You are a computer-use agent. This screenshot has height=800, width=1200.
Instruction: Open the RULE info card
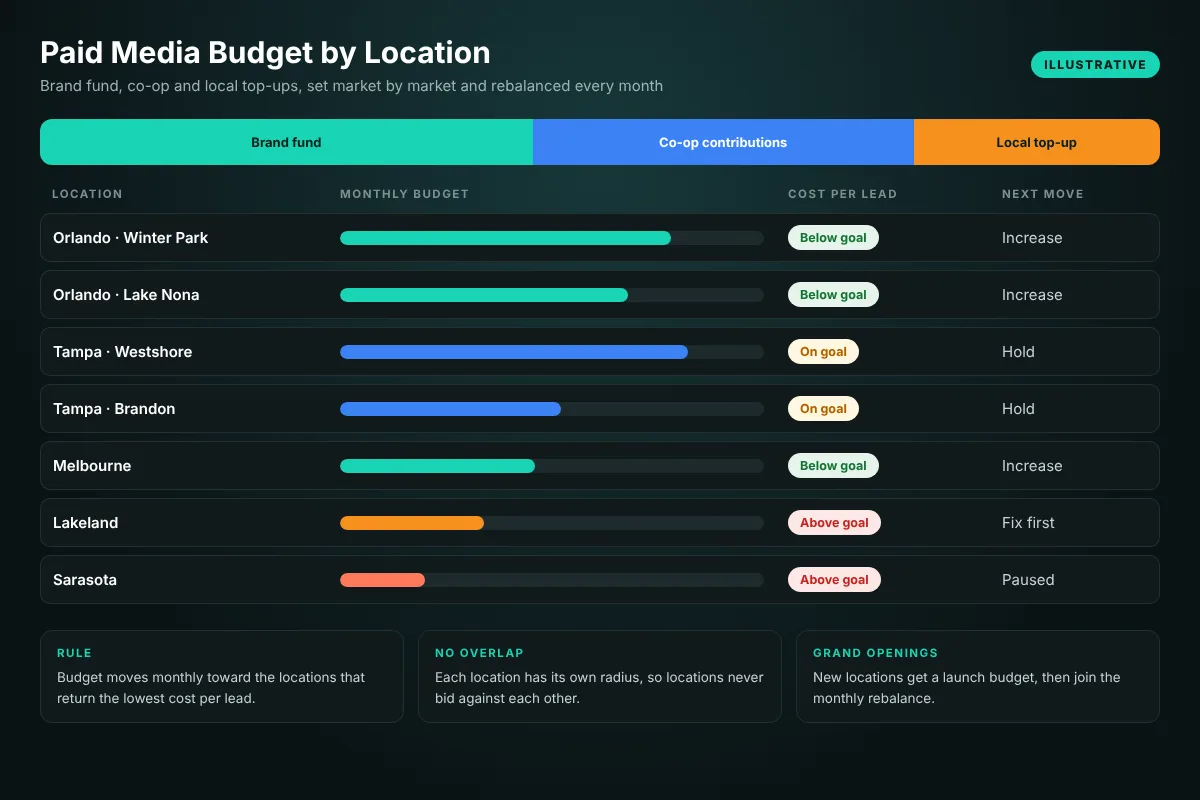(x=222, y=676)
